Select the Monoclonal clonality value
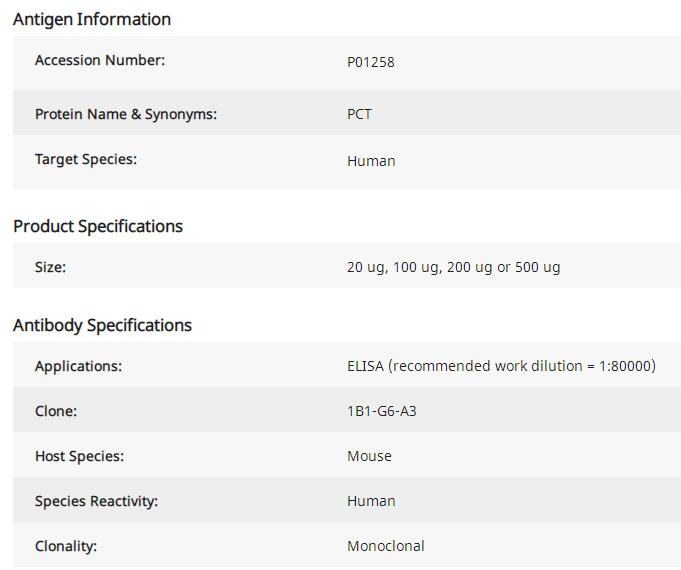The width and height of the screenshot is (681, 570). point(386,546)
